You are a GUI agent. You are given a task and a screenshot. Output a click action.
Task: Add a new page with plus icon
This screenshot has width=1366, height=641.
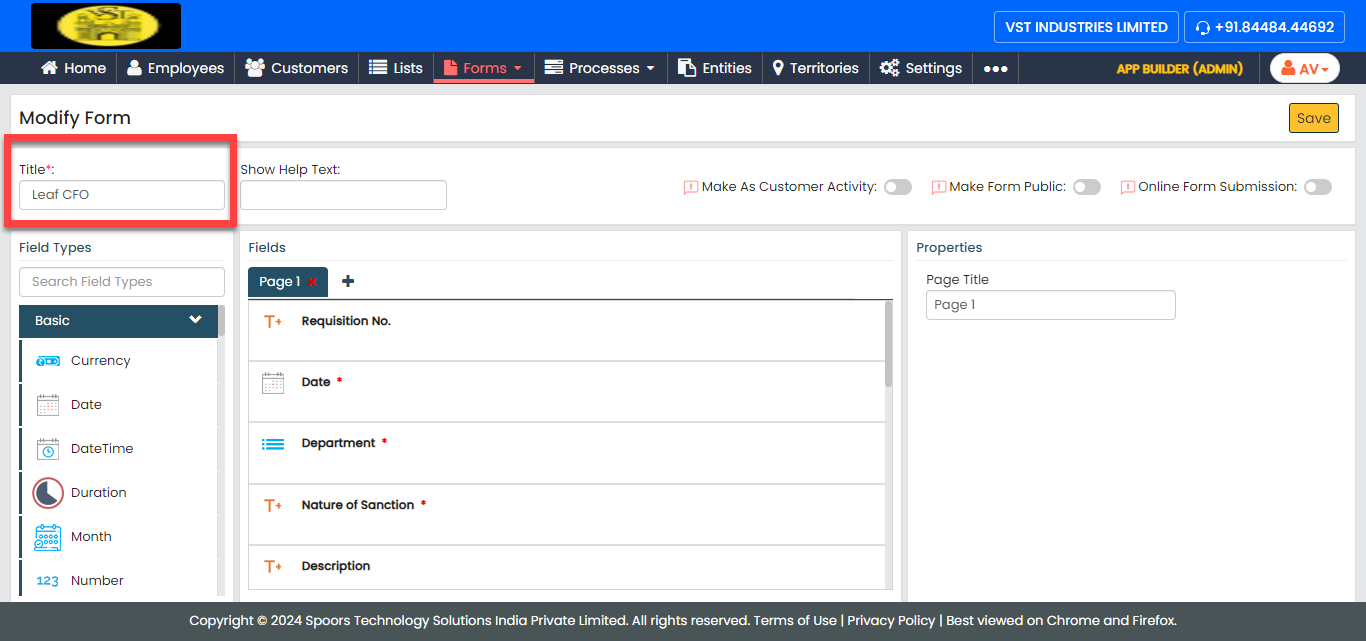tap(348, 282)
